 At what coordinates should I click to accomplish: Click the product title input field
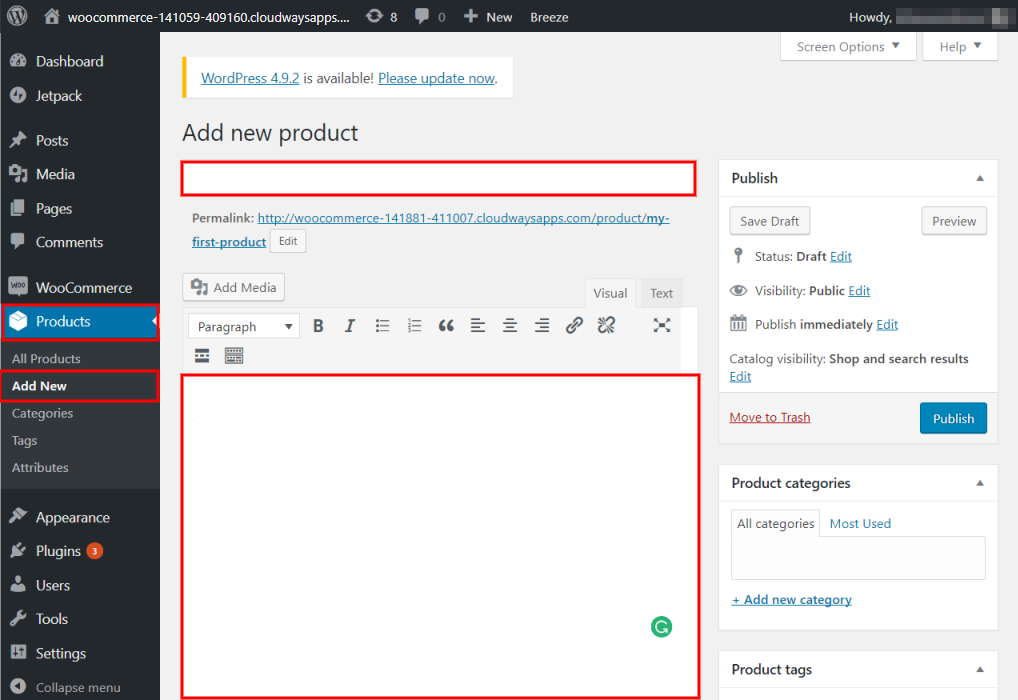pyautogui.click(x=438, y=179)
